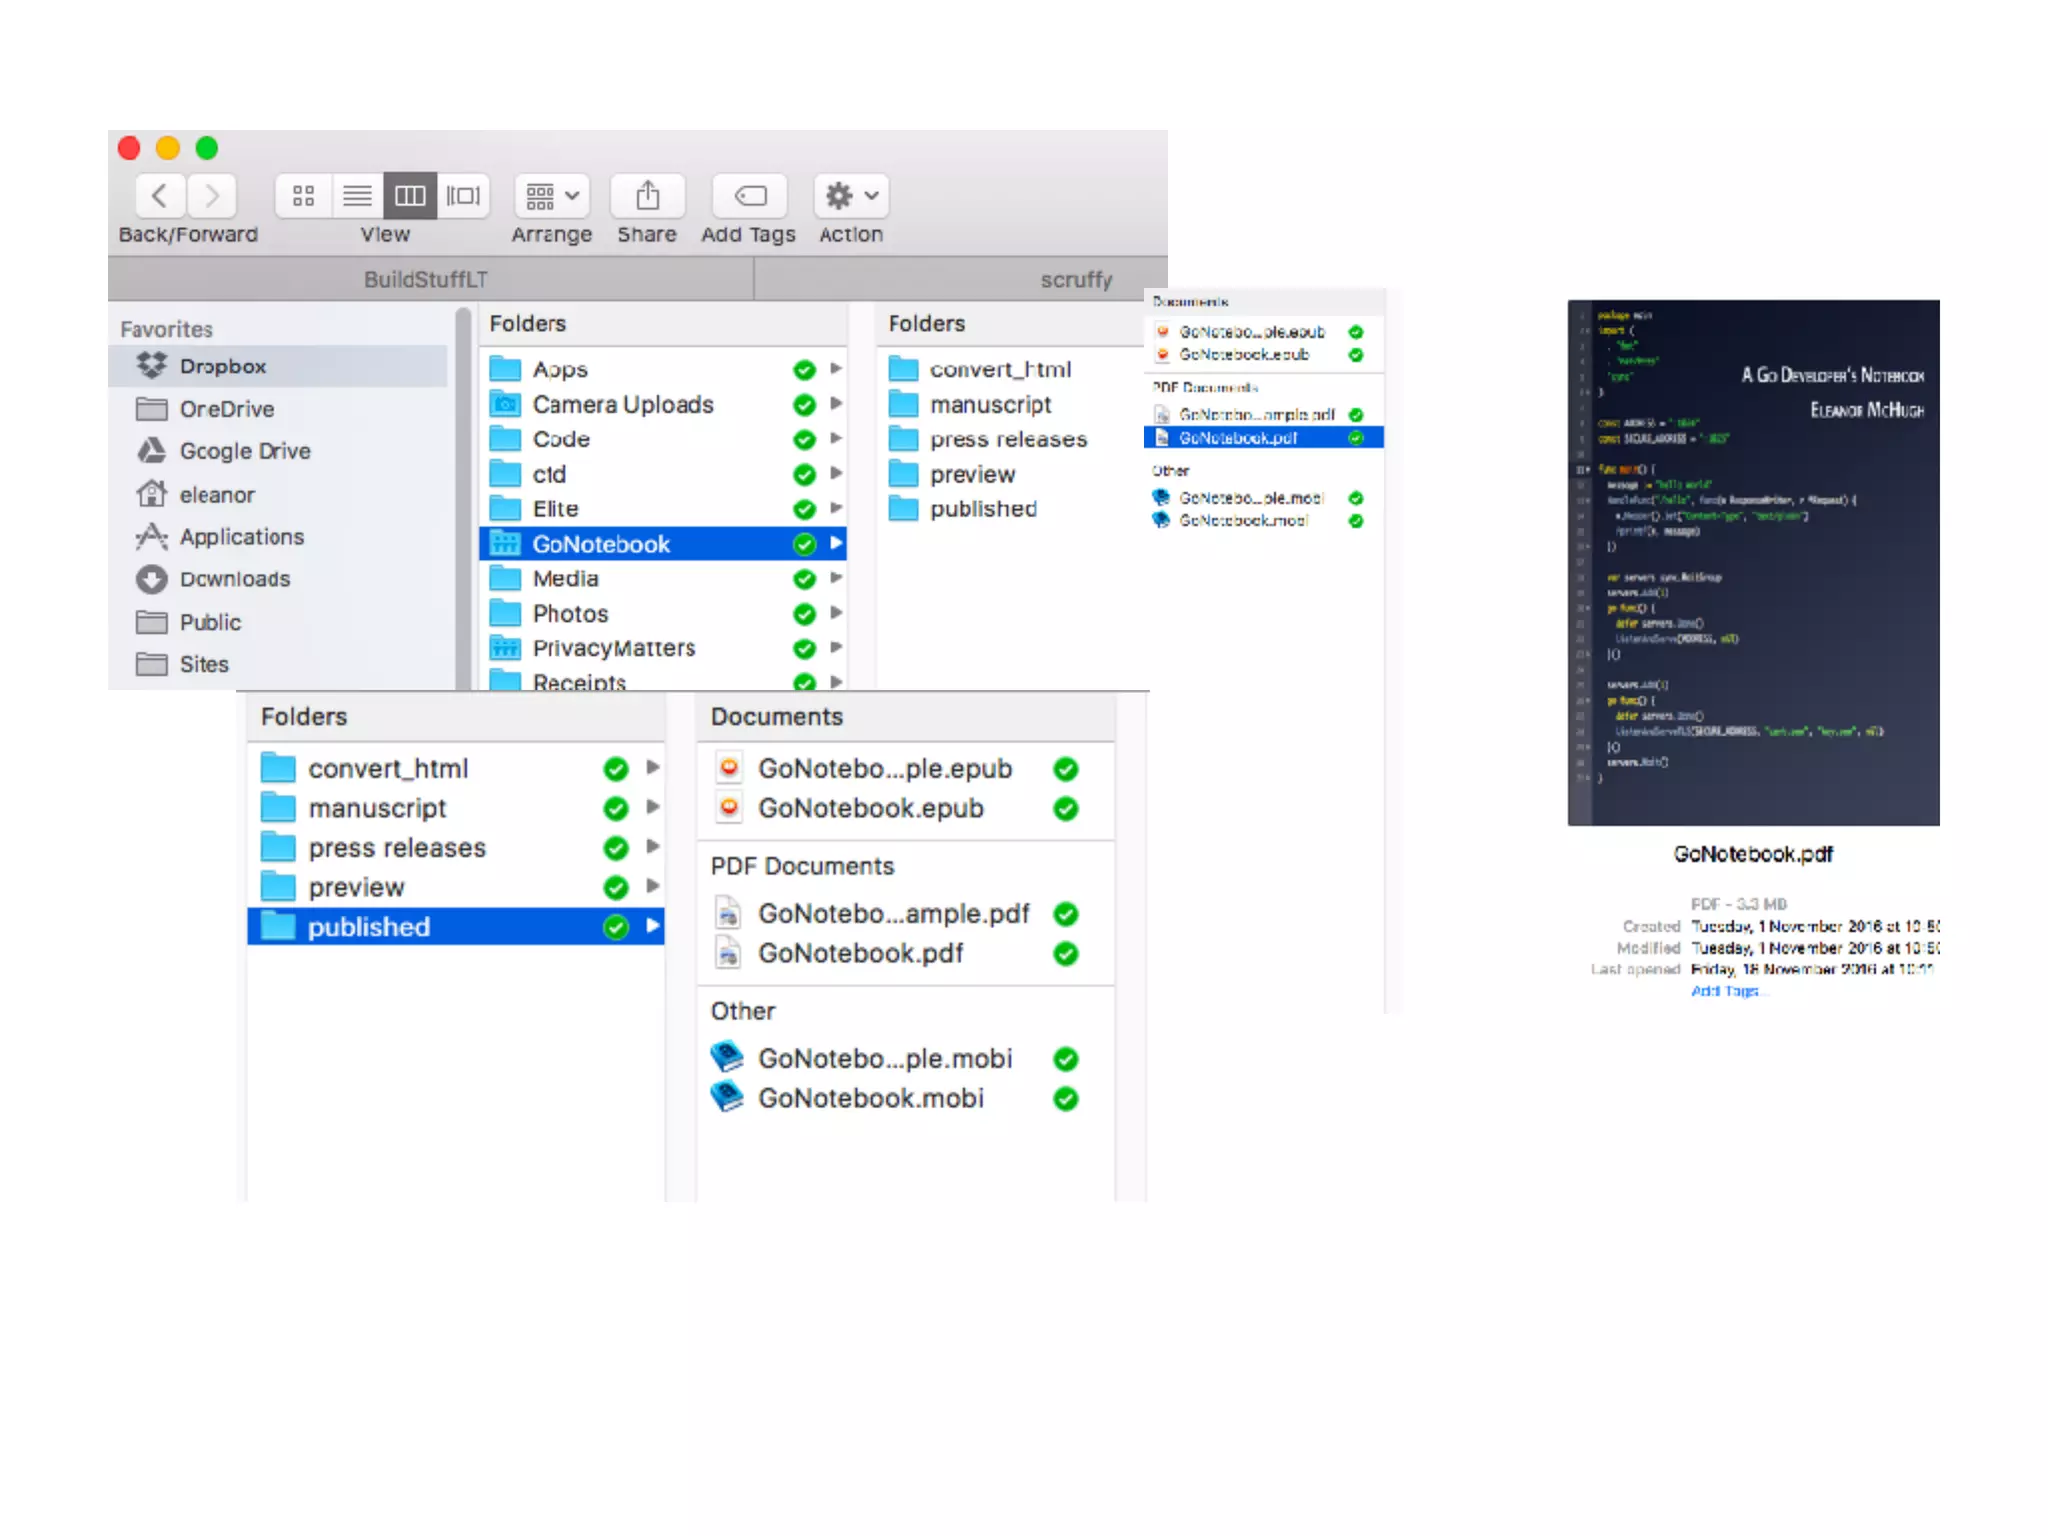This screenshot has width=2048, height=1536.
Task: Select Google Drive in sidebar
Action: coord(244,451)
